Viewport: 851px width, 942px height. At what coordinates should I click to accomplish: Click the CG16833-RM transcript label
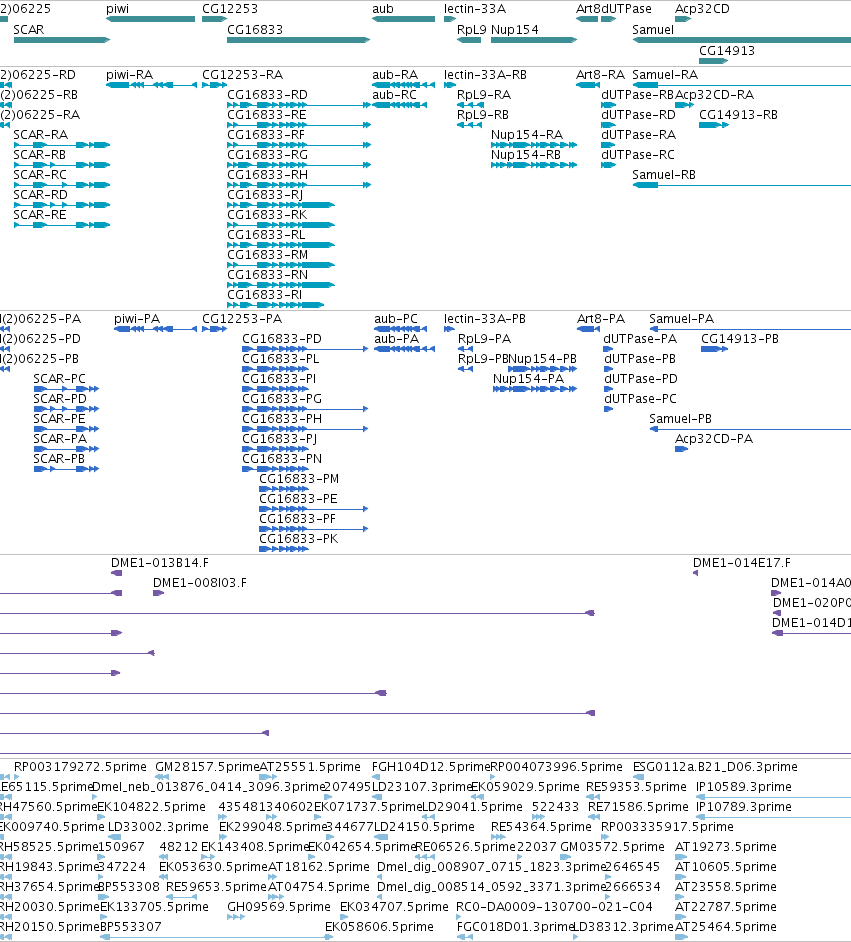click(267, 255)
